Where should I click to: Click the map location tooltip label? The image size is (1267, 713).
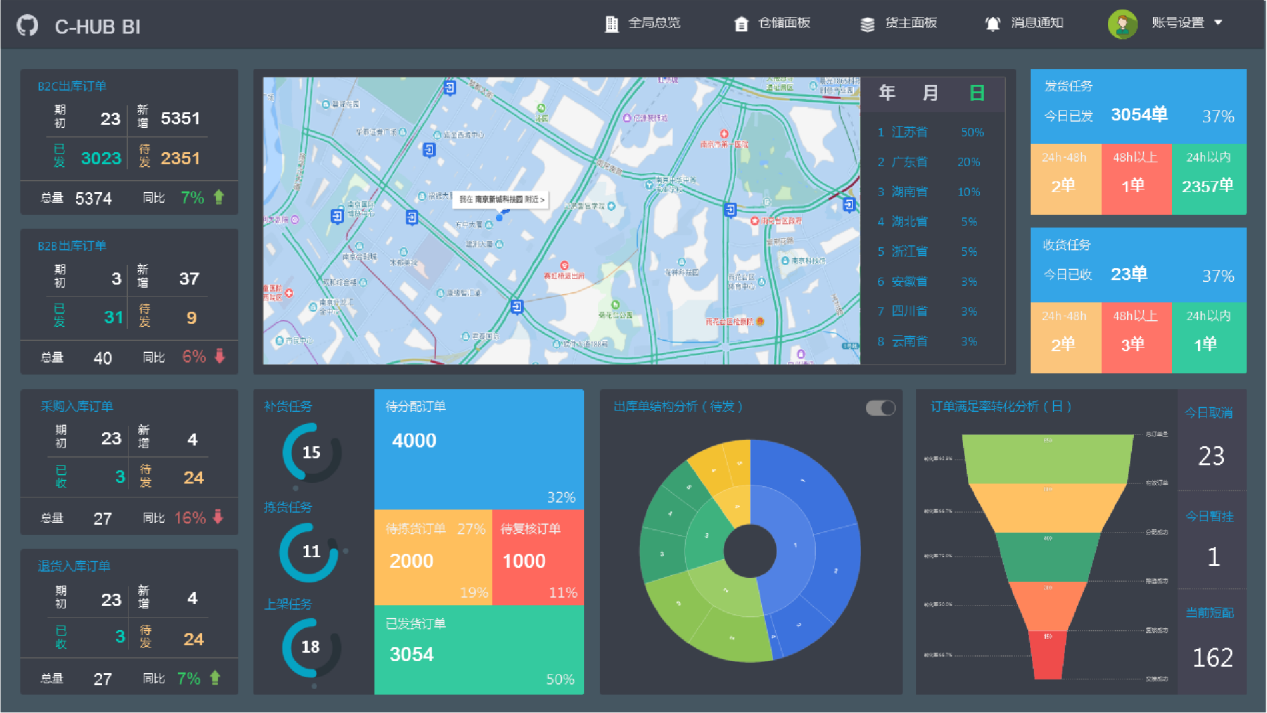pyautogui.click(x=502, y=200)
